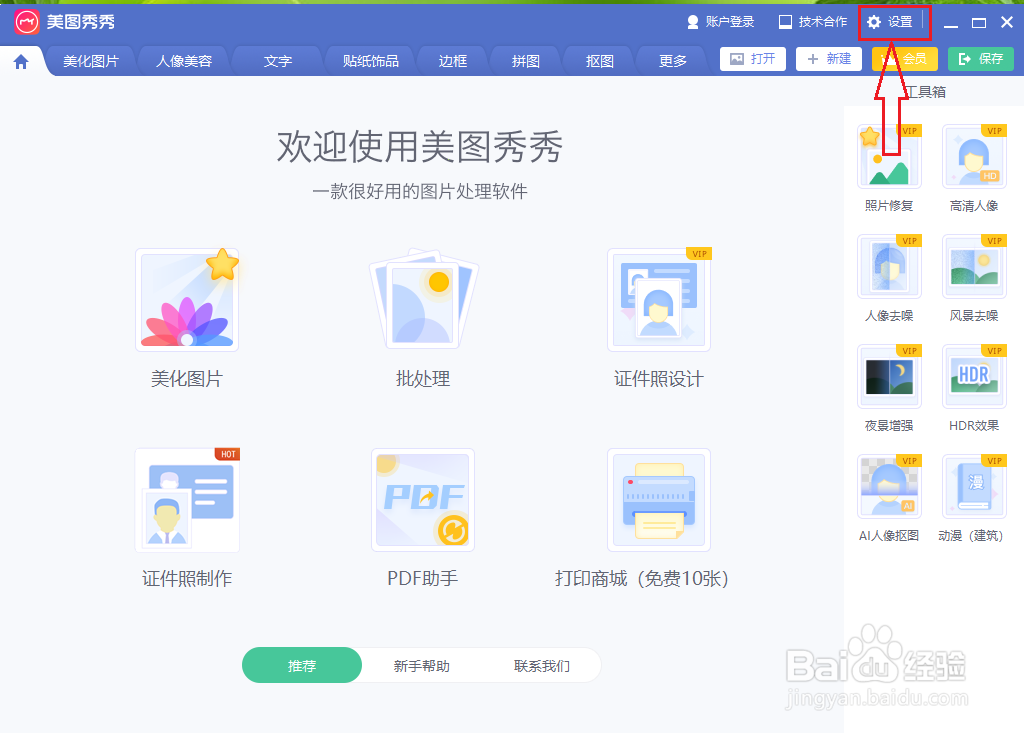Click the 高清人像 label text
Screen dimensions: 1024x733
(974, 206)
